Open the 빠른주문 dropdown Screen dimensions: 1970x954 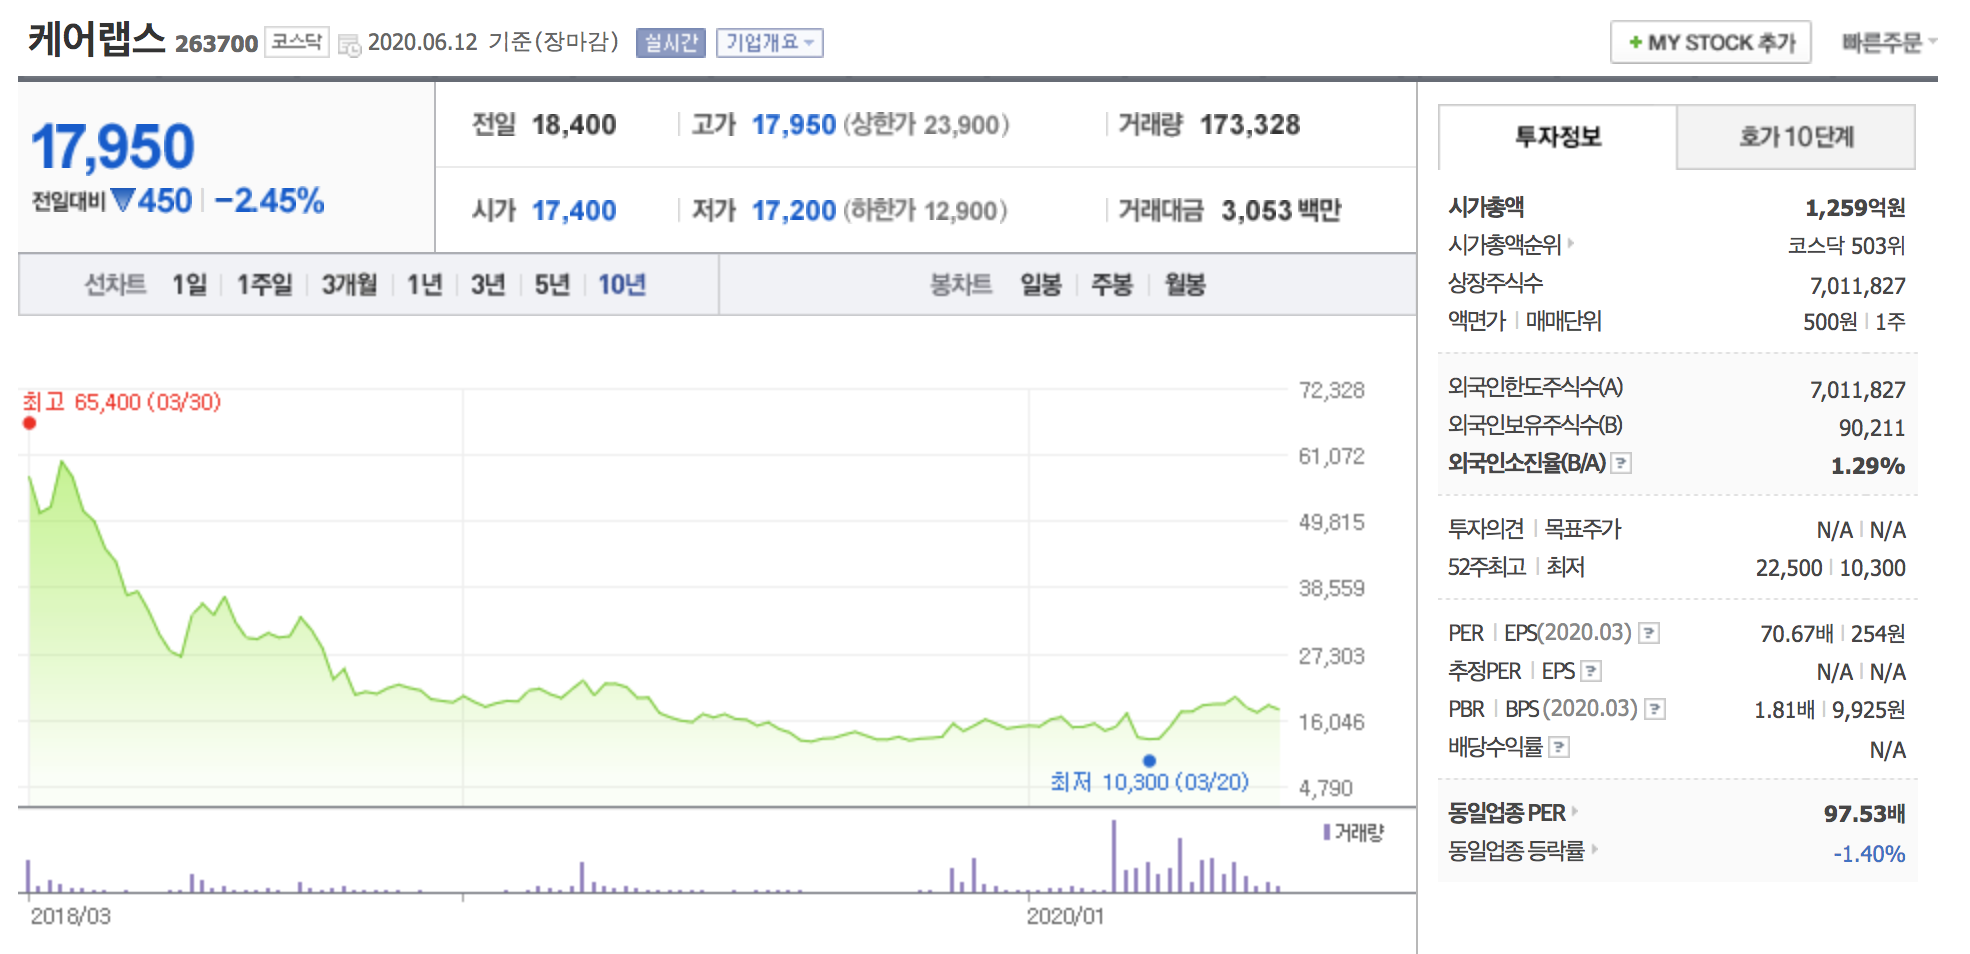click(1889, 43)
